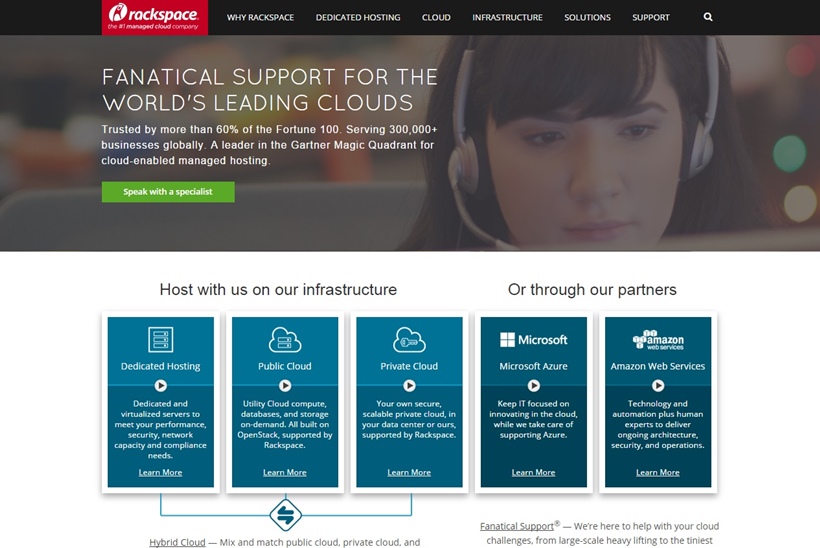
Task: Click the Amazon Web Services logo
Action: tap(658, 340)
